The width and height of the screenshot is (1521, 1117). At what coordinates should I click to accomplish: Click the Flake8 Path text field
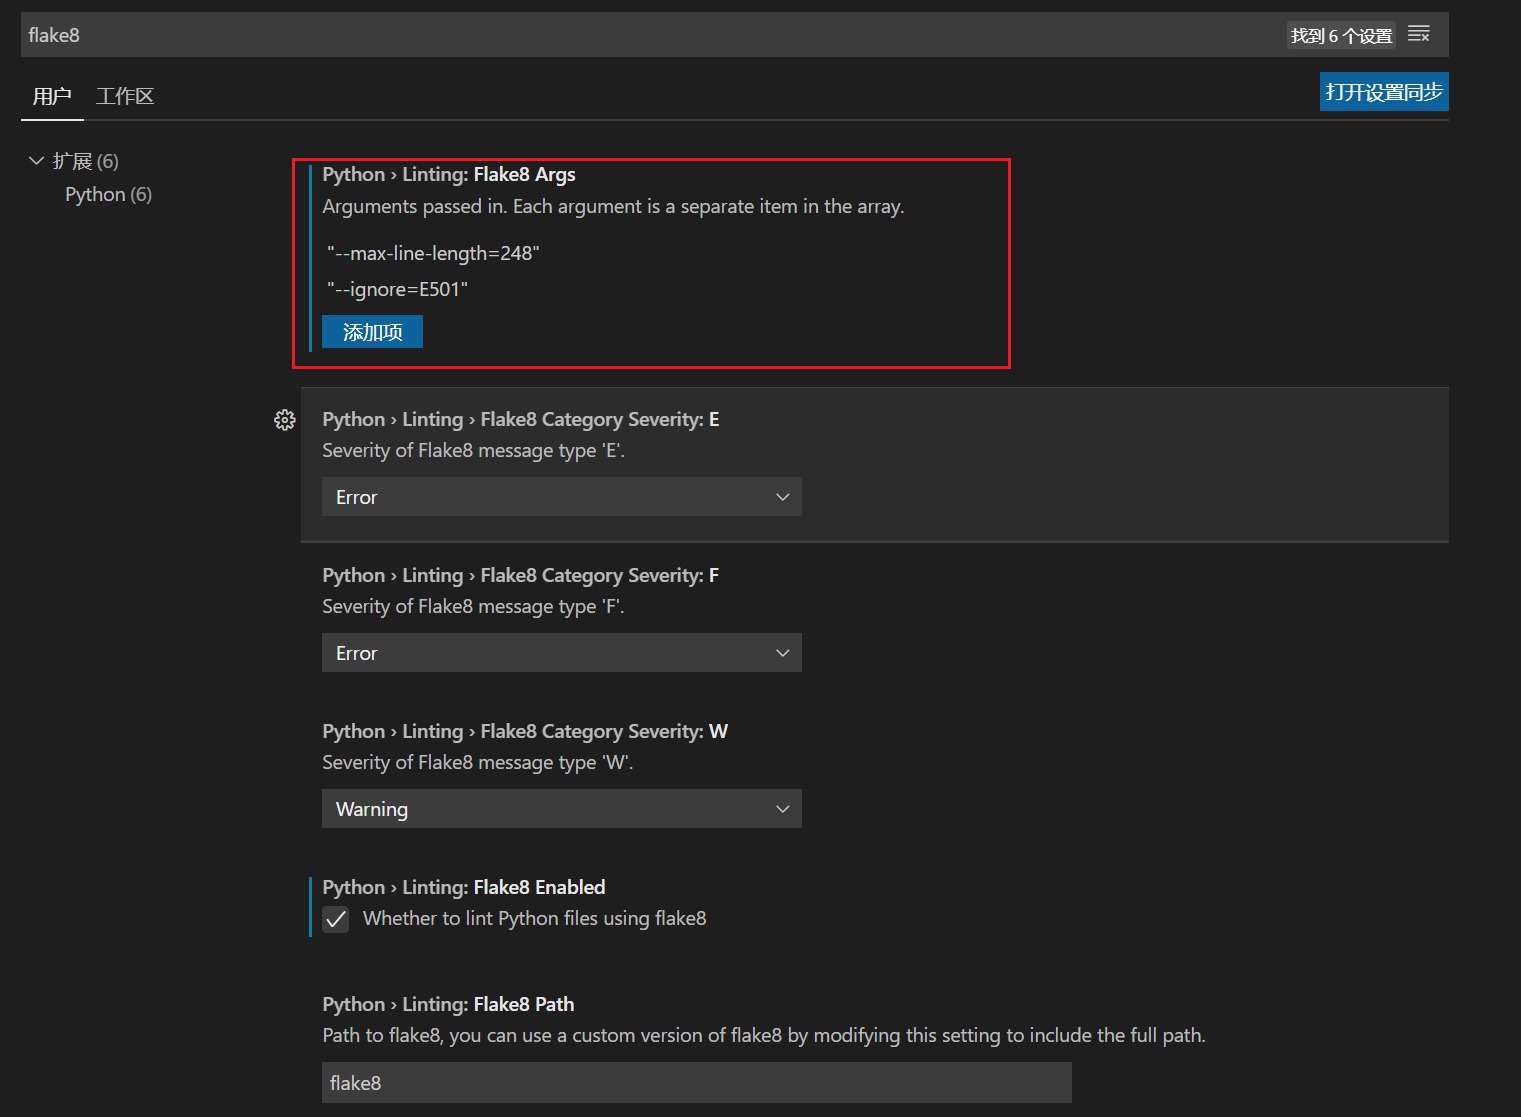click(x=696, y=1083)
